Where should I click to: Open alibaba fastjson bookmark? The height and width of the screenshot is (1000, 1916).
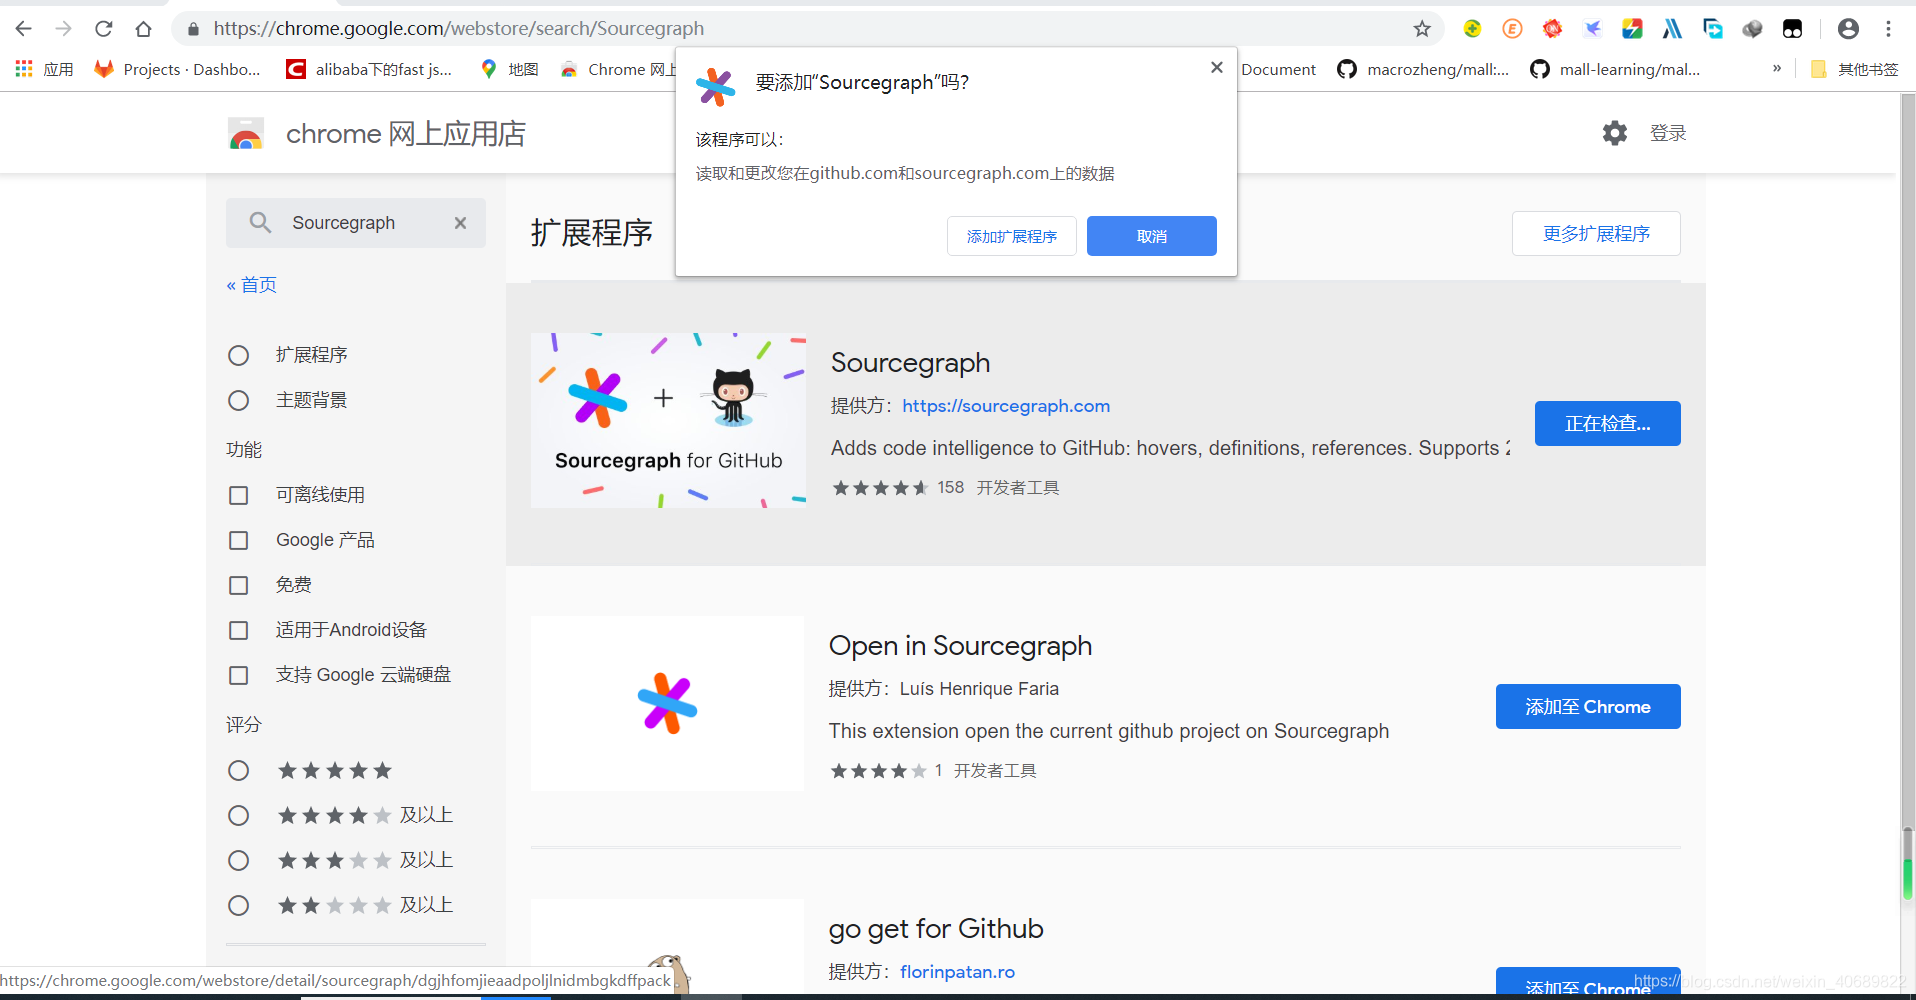coord(369,69)
